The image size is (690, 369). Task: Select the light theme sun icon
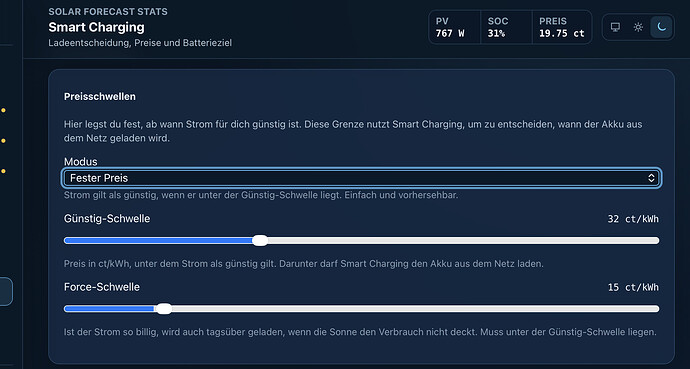638,27
